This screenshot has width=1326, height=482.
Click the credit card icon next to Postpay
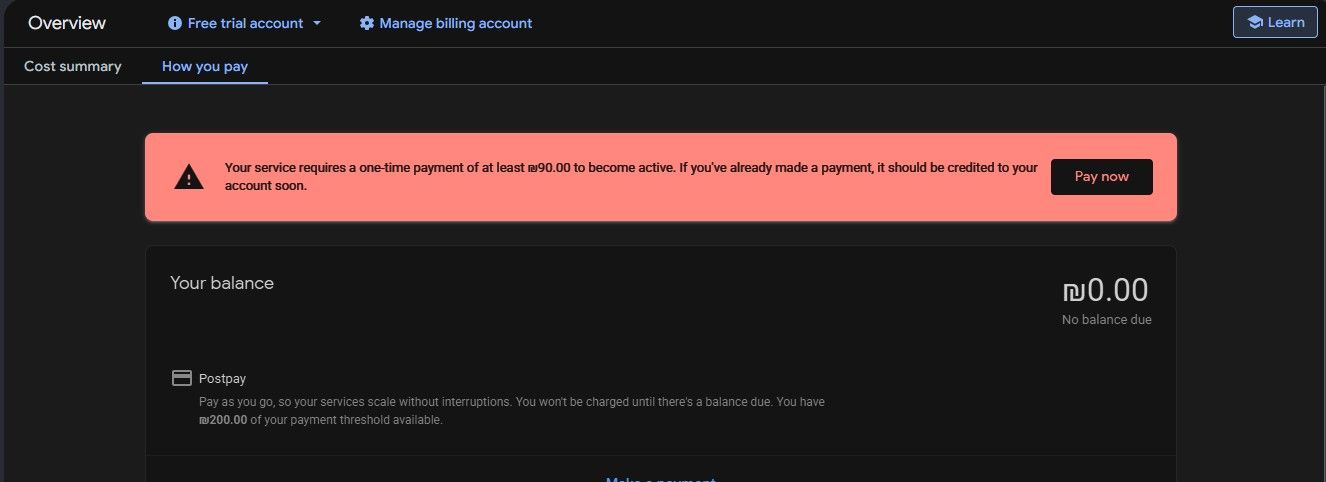click(x=182, y=379)
